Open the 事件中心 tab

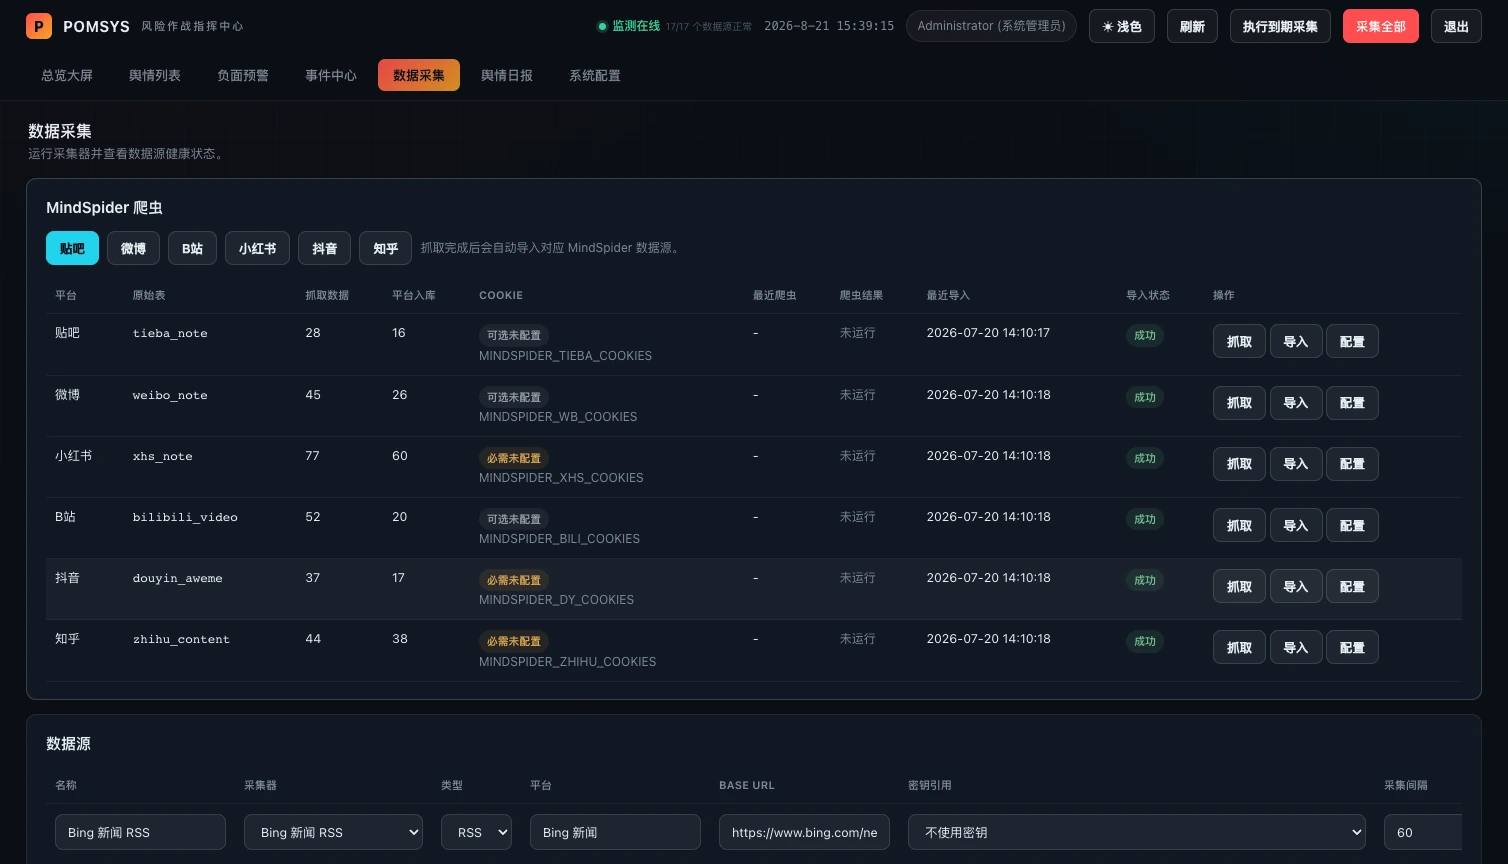[331, 75]
